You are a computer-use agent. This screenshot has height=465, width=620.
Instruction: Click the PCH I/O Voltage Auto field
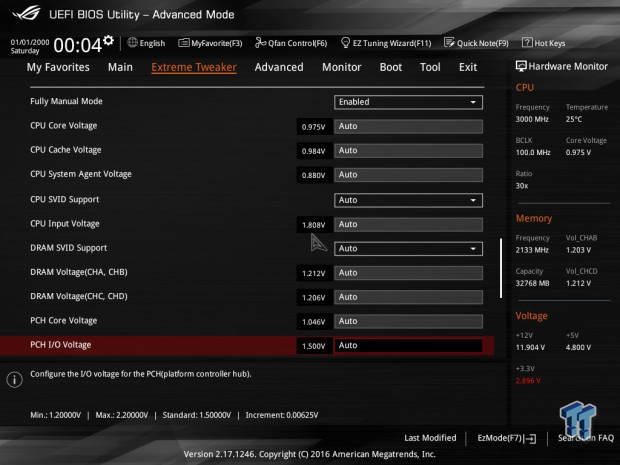(x=408, y=345)
